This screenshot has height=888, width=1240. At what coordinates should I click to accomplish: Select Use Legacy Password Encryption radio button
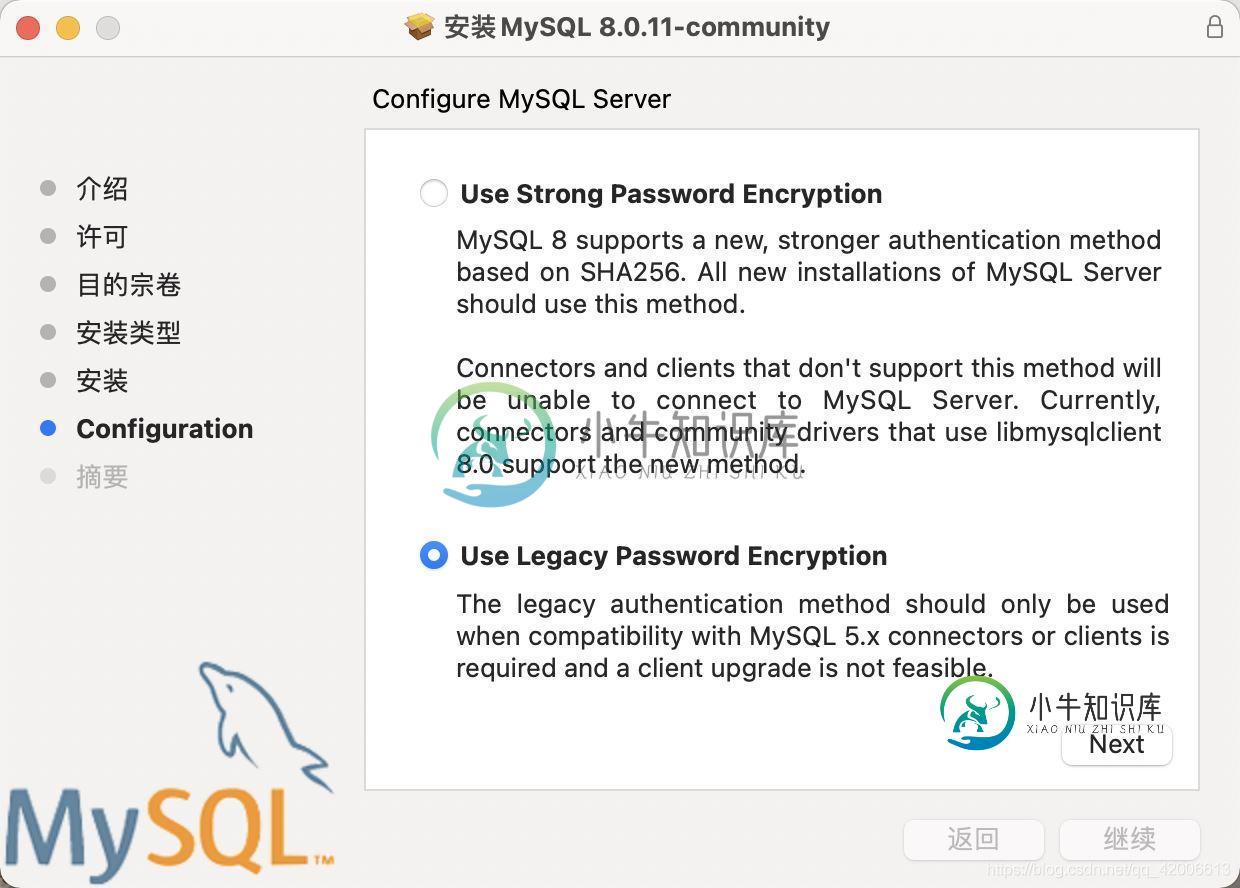[x=434, y=555]
